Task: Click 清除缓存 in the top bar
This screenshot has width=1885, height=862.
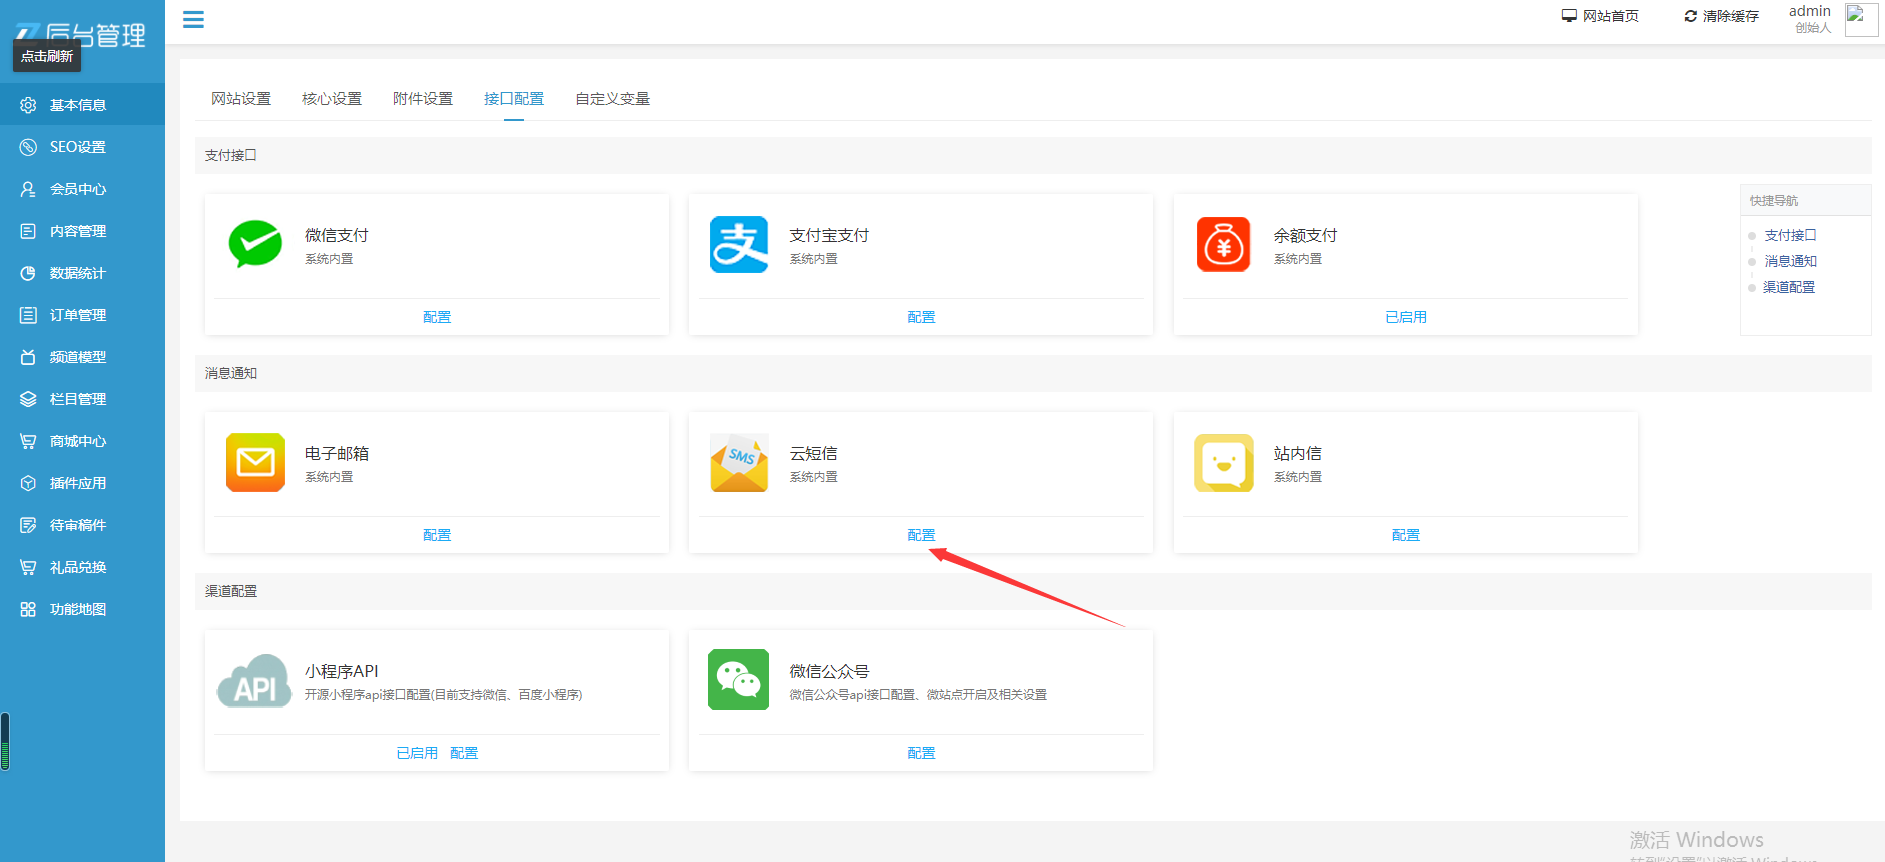Action: (1721, 16)
